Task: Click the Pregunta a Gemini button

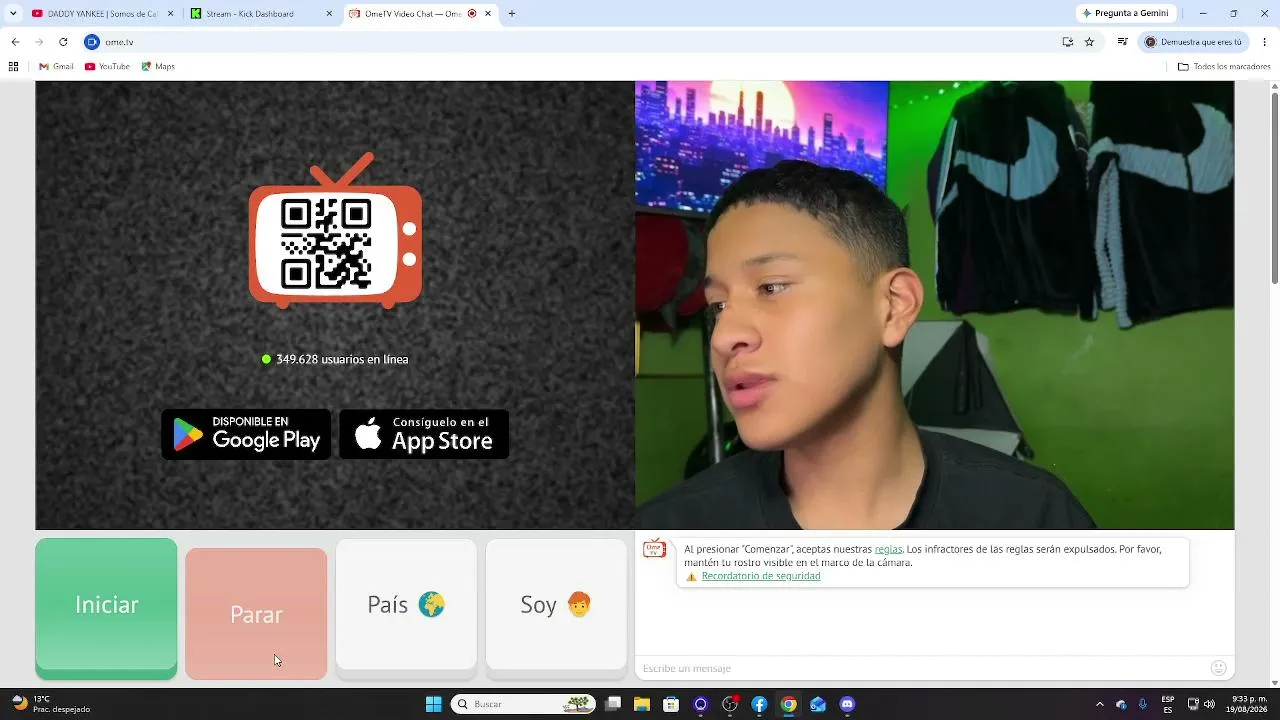Action: [x=1125, y=14]
